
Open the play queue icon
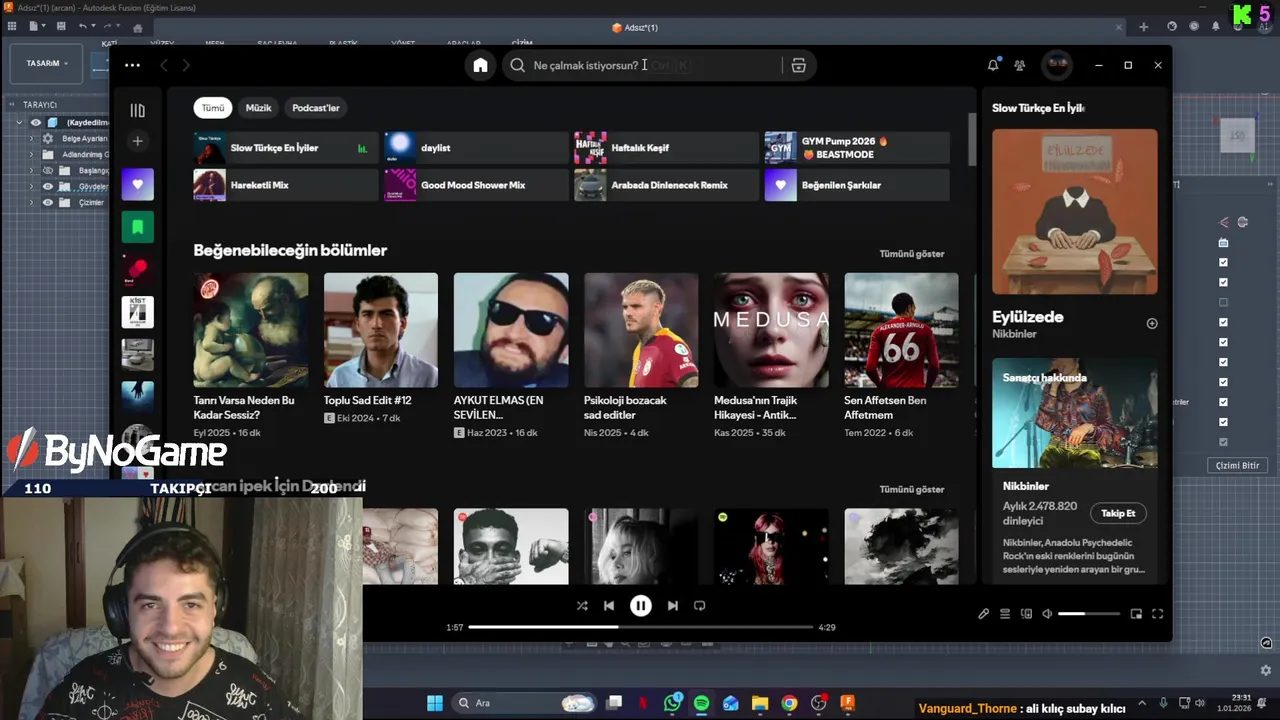[1005, 614]
